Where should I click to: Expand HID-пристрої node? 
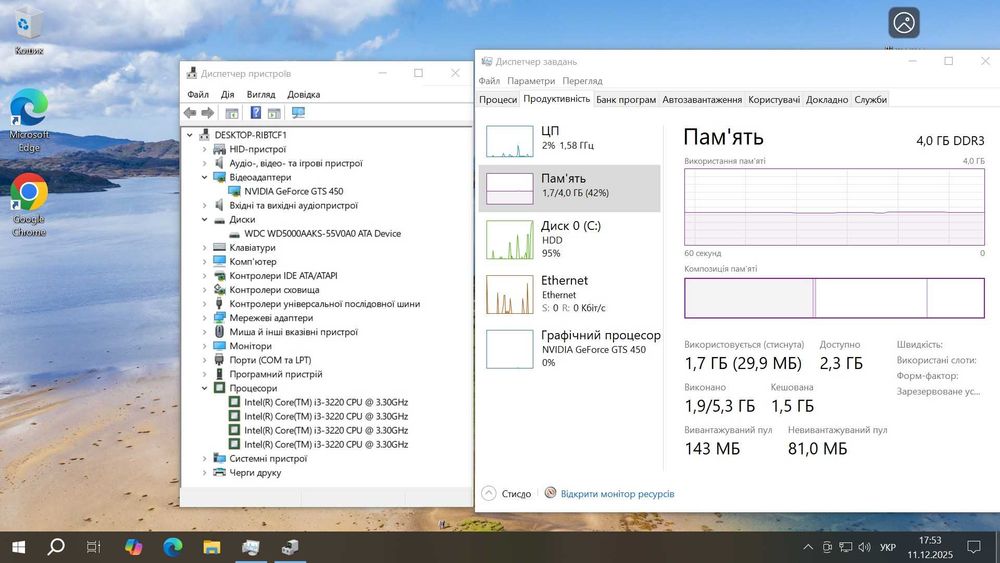coord(204,149)
